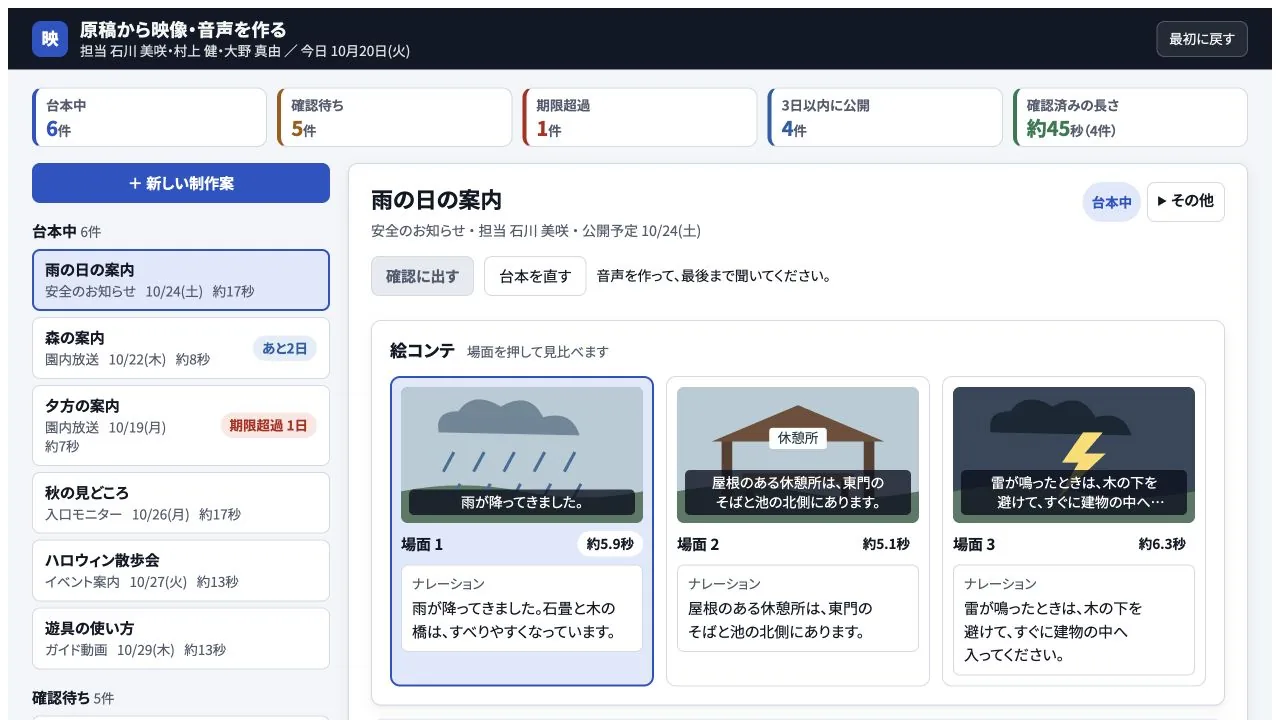Click the 約5.1秒 duration label

[x=886, y=544]
